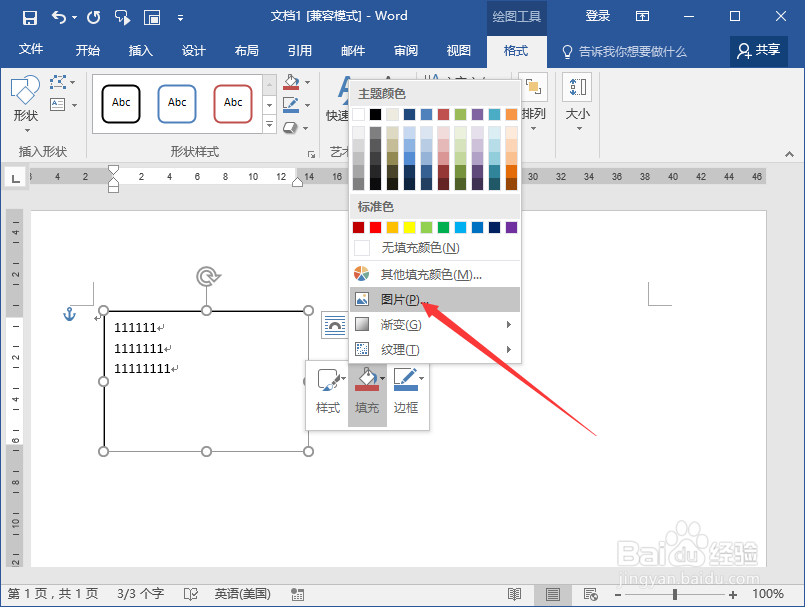Click the spelling check icon in status bar
Screen dimensions: 805x607
pyautogui.click(x=190, y=594)
